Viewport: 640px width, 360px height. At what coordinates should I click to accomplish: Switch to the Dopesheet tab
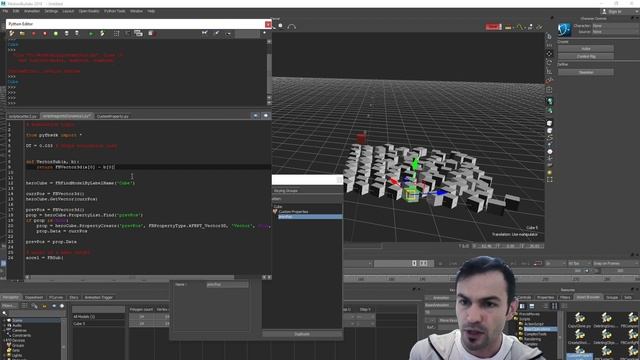point(34,297)
